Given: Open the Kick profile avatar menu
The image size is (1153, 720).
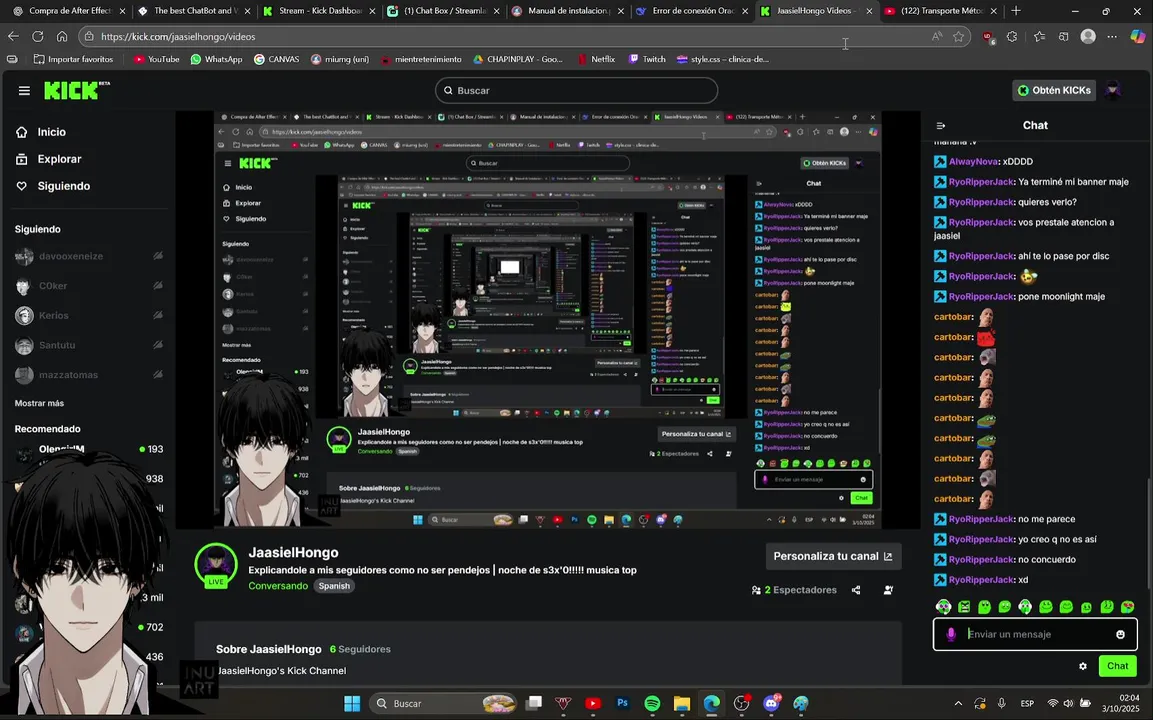Looking at the screenshot, I should point(1113,90).
